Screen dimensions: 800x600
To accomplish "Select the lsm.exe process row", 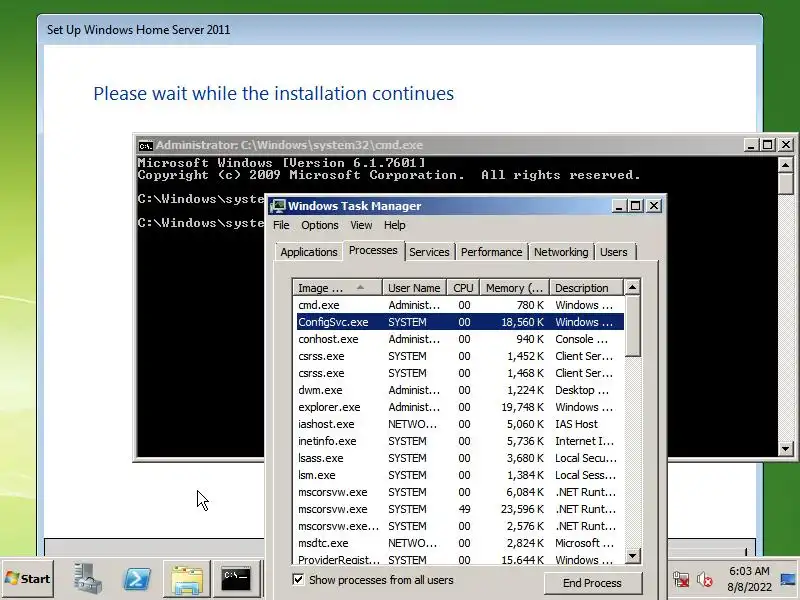I will [x=460, y=475].
